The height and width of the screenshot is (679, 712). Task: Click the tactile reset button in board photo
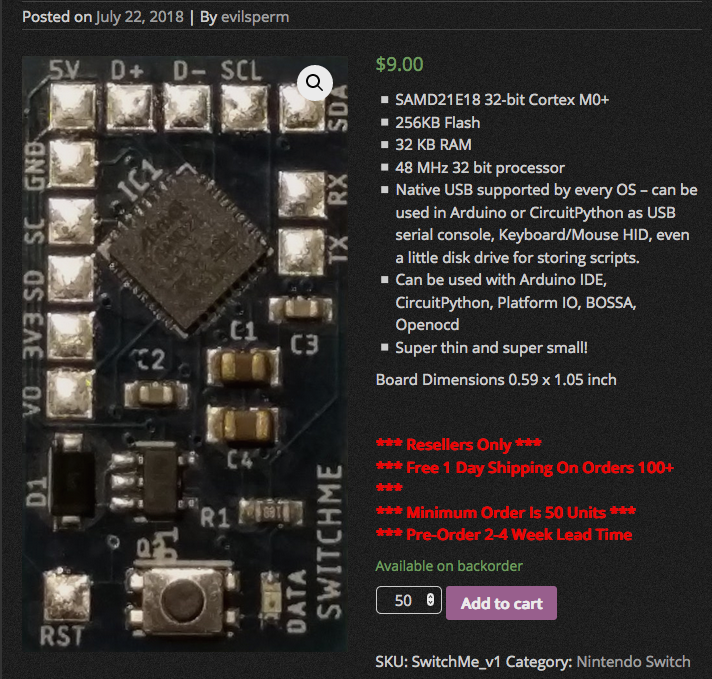tap(182, 600)
